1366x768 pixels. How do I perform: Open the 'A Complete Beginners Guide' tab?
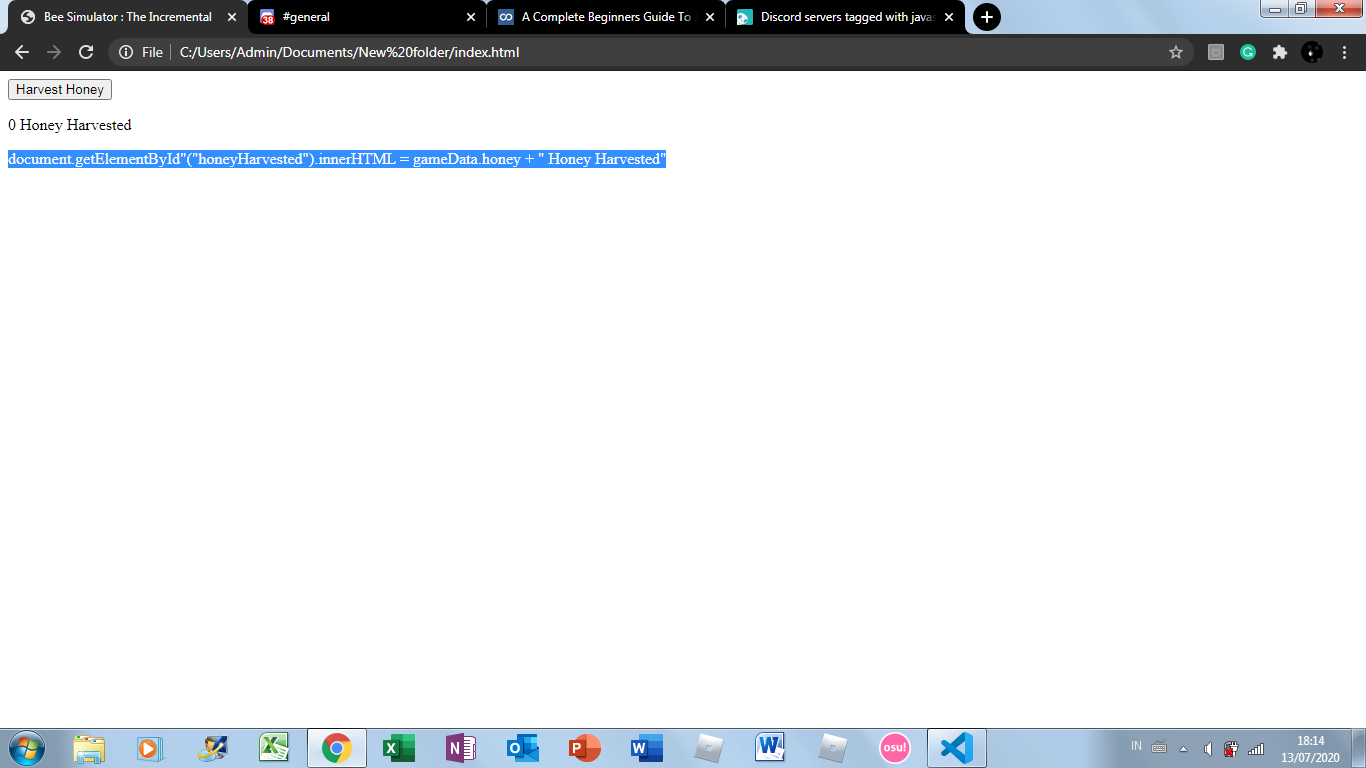click(606, 17)
